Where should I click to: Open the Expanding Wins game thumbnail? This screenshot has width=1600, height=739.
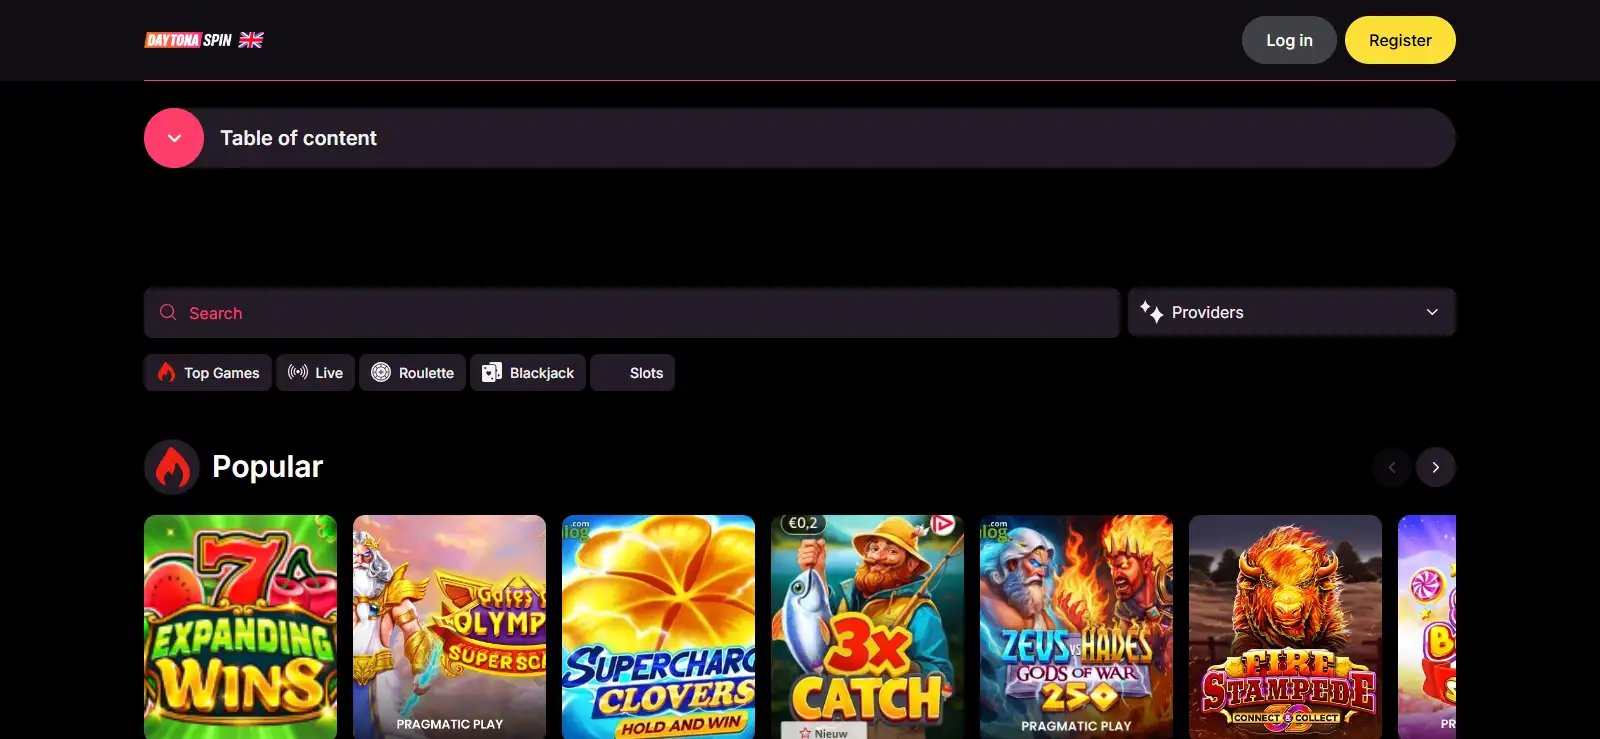(240, 627)
